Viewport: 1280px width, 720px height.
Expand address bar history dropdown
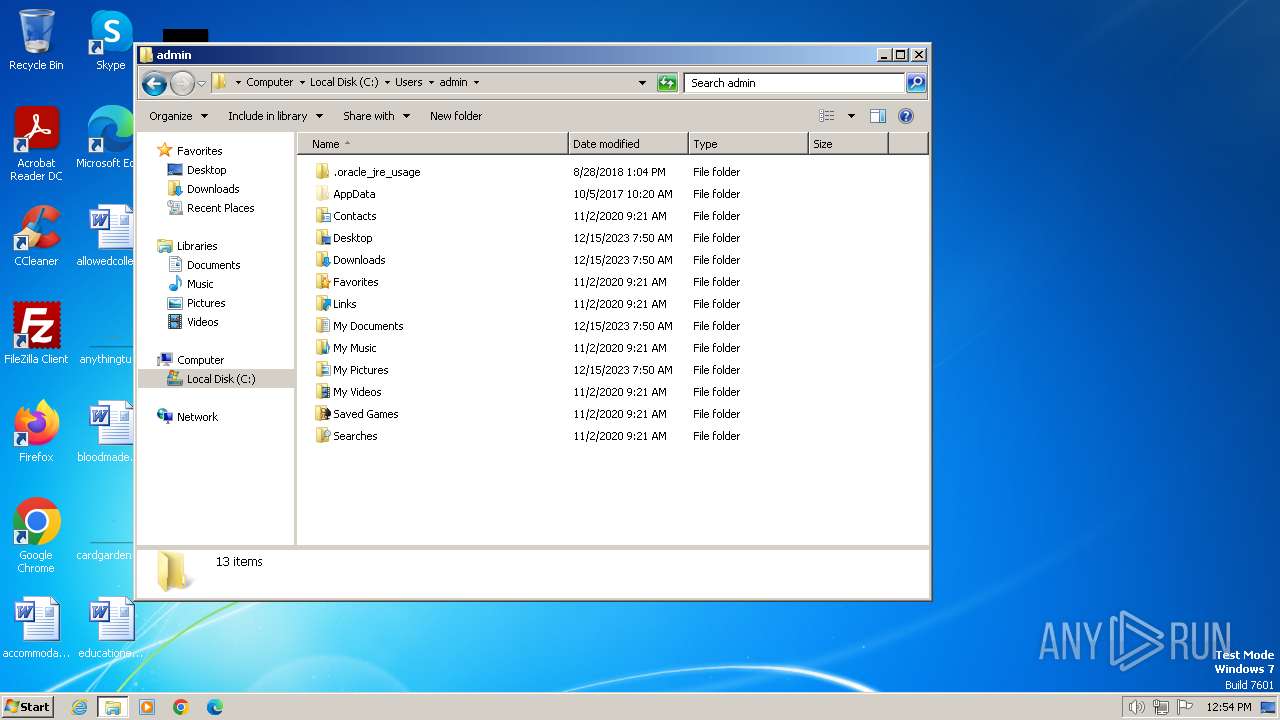coord(642,83)
